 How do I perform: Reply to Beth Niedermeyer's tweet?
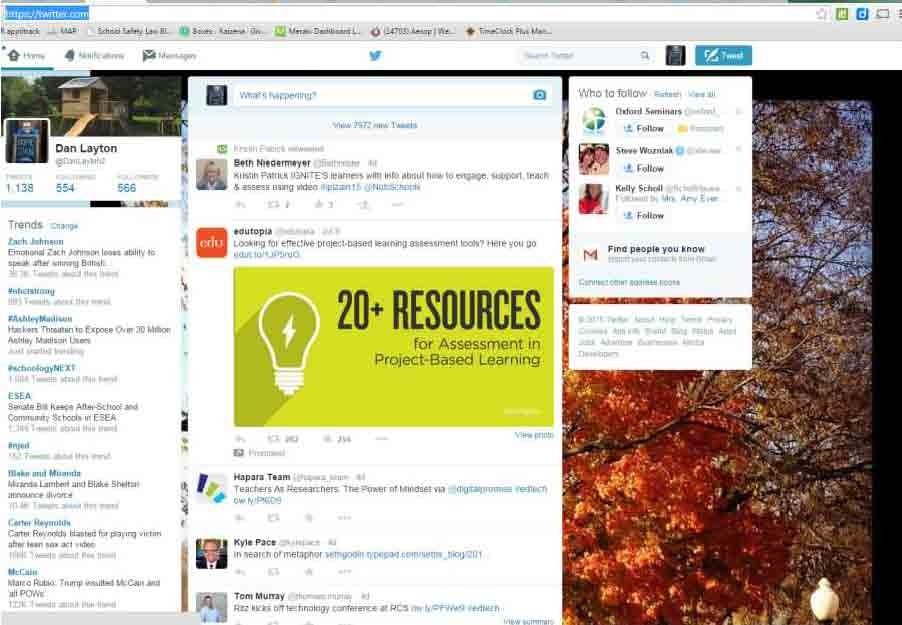tap(240, 204)
